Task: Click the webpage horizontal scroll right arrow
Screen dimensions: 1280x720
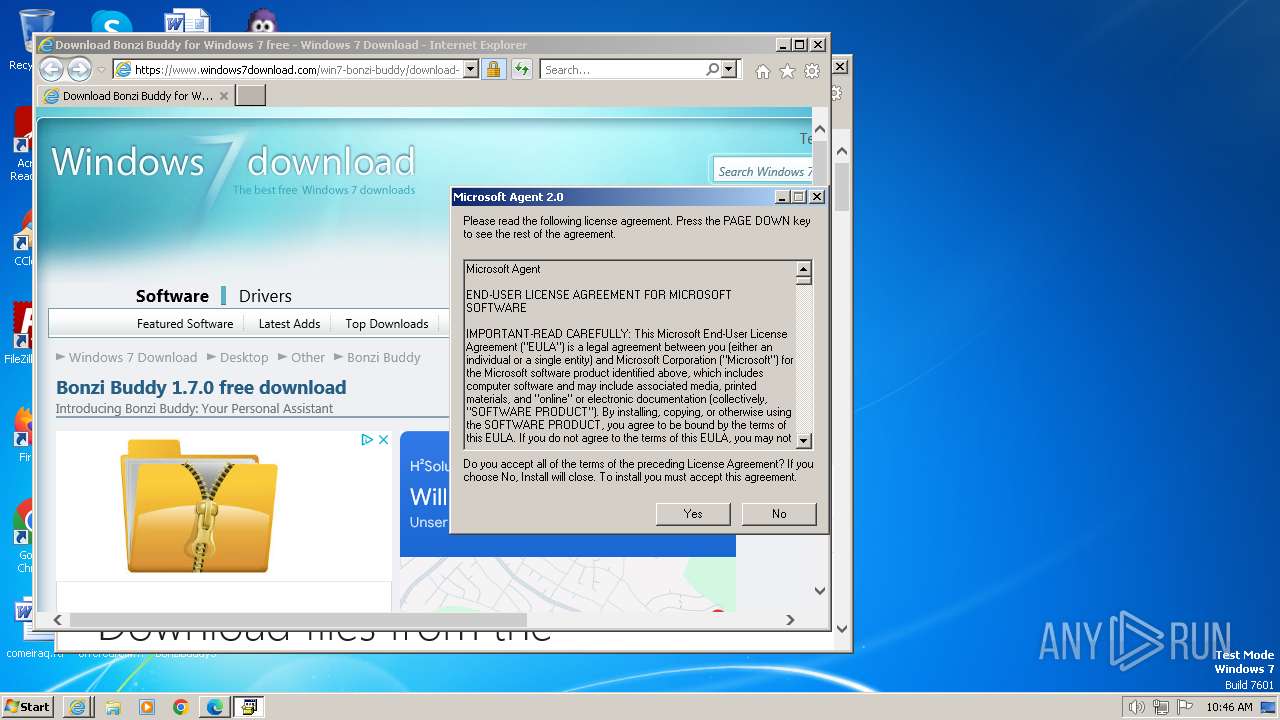Action: [790, 620]
